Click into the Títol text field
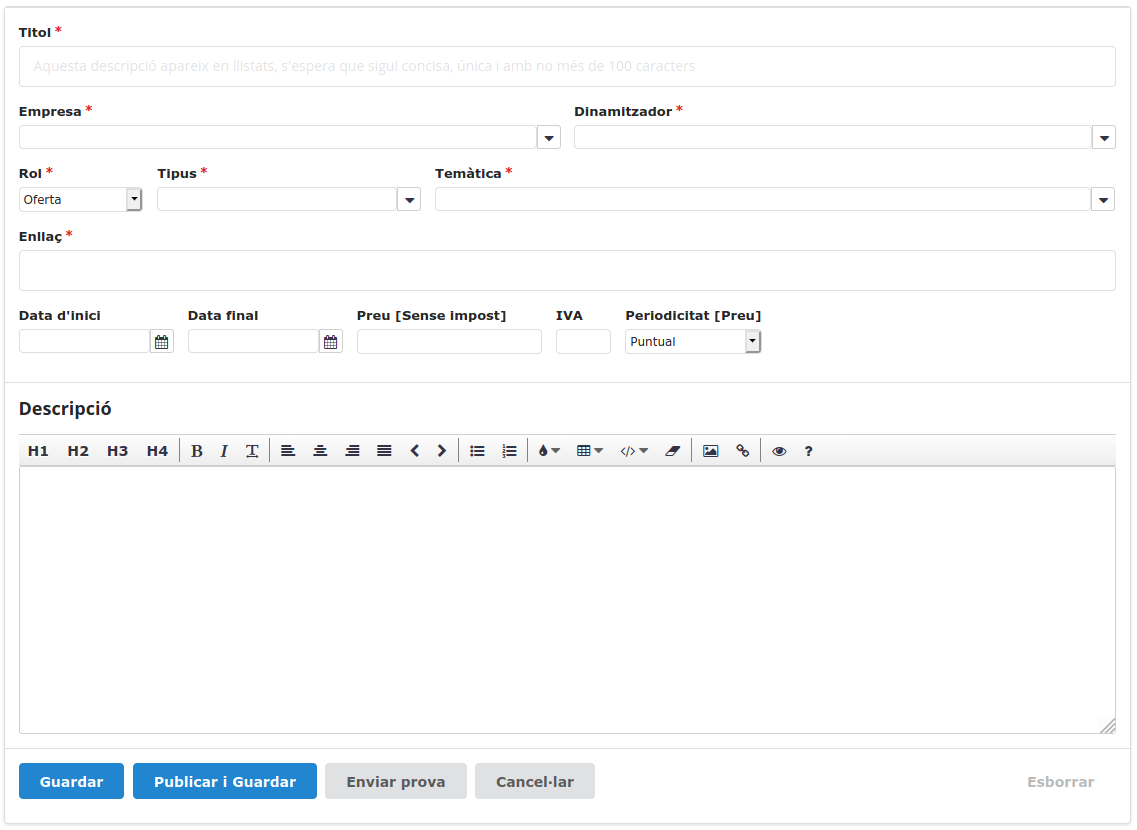This screenshot has height=830, width=1137. point(567,67)
